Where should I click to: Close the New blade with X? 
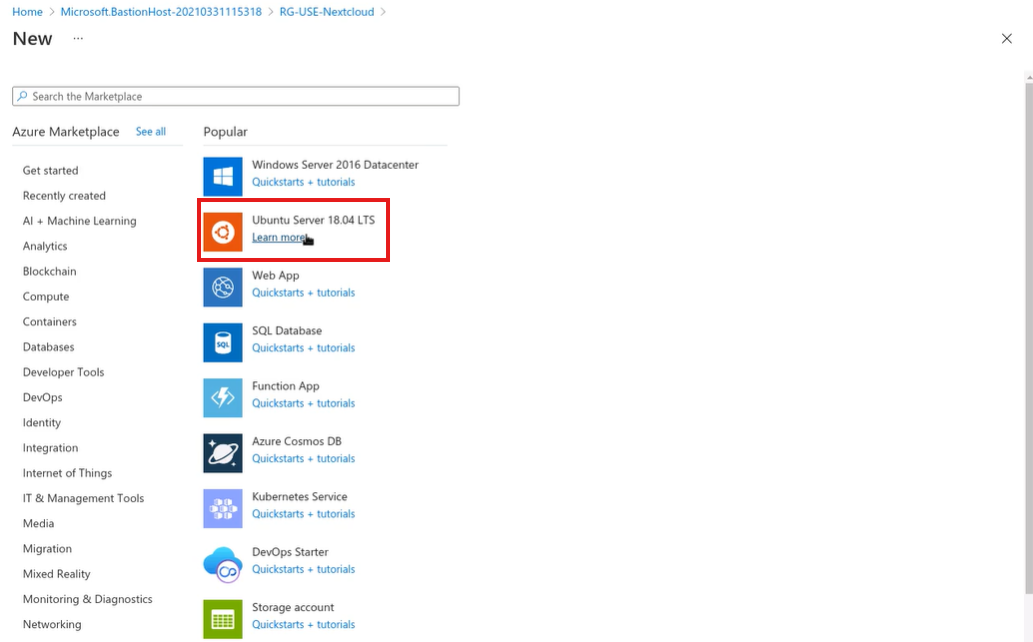click(1007, 38)
